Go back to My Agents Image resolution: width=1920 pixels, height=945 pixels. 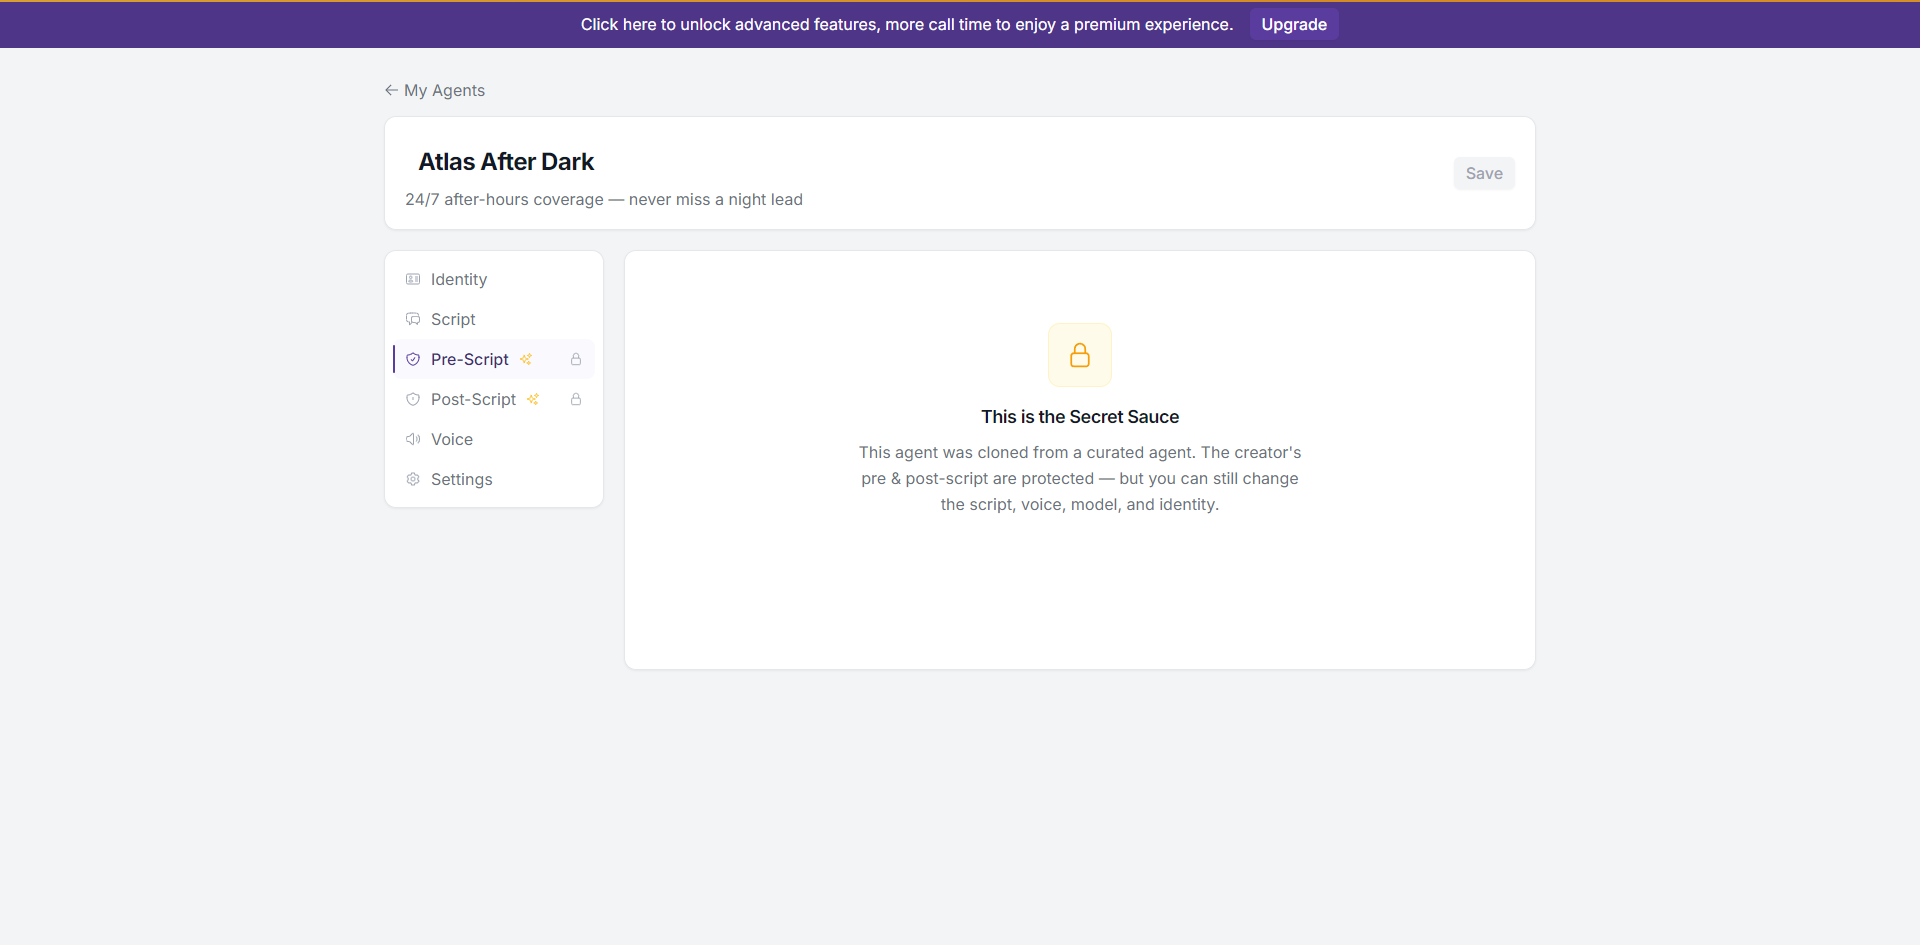[435, 90]
